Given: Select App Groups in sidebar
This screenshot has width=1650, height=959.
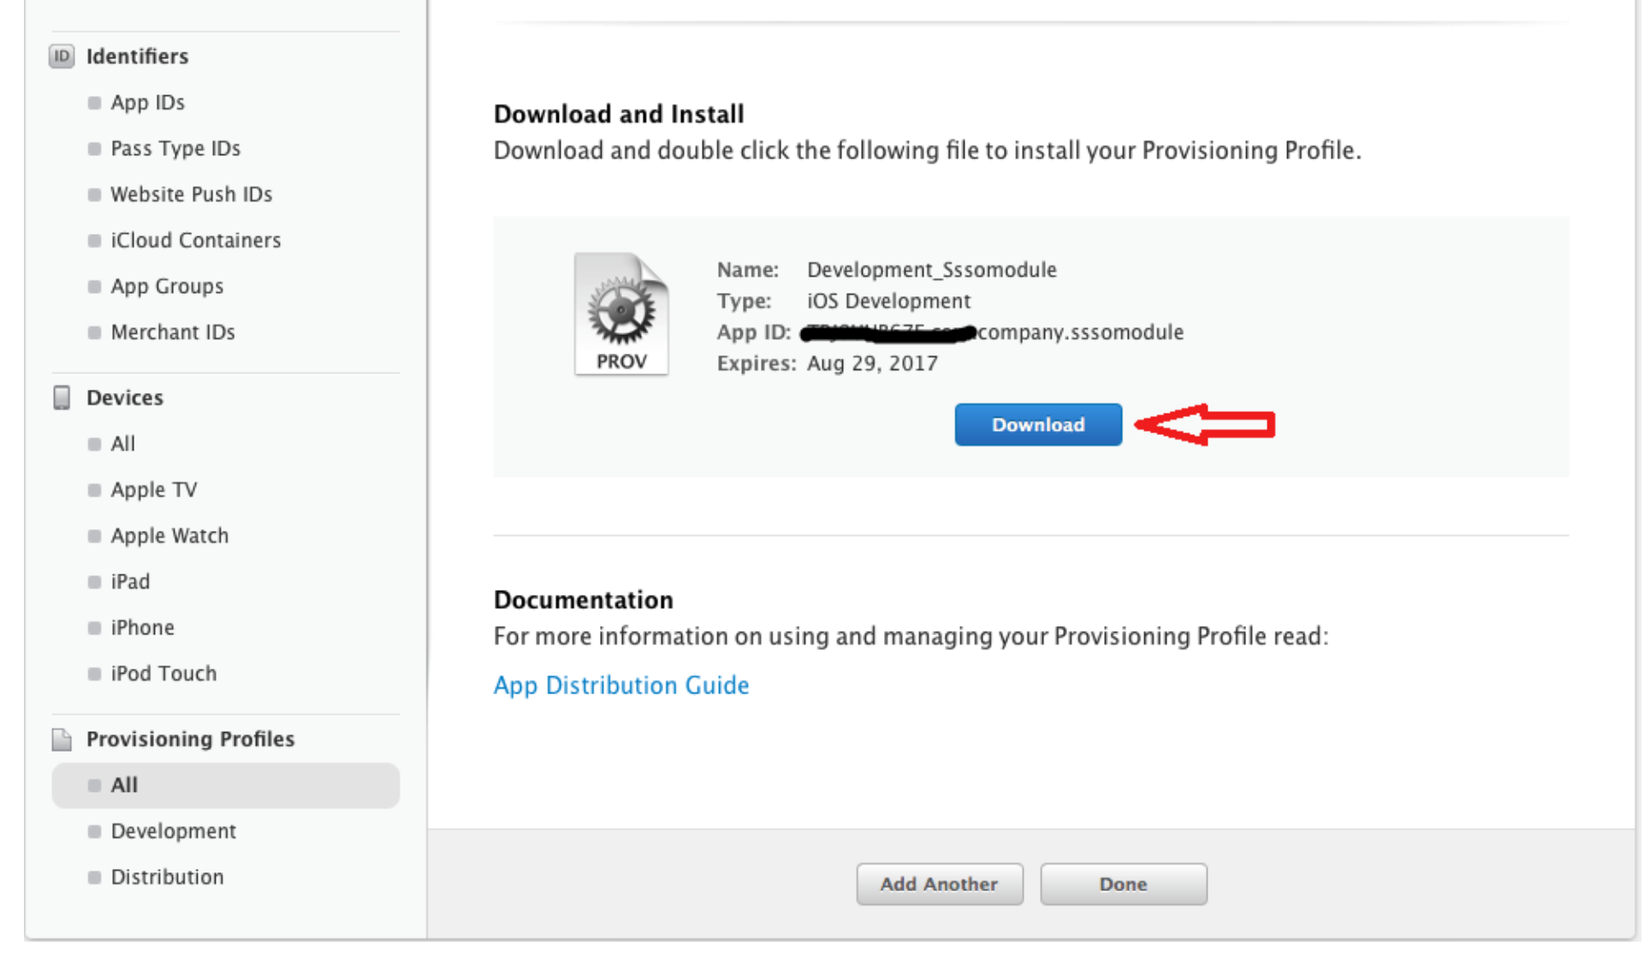Looking at the screenshot, I should (x=167, y=287).
